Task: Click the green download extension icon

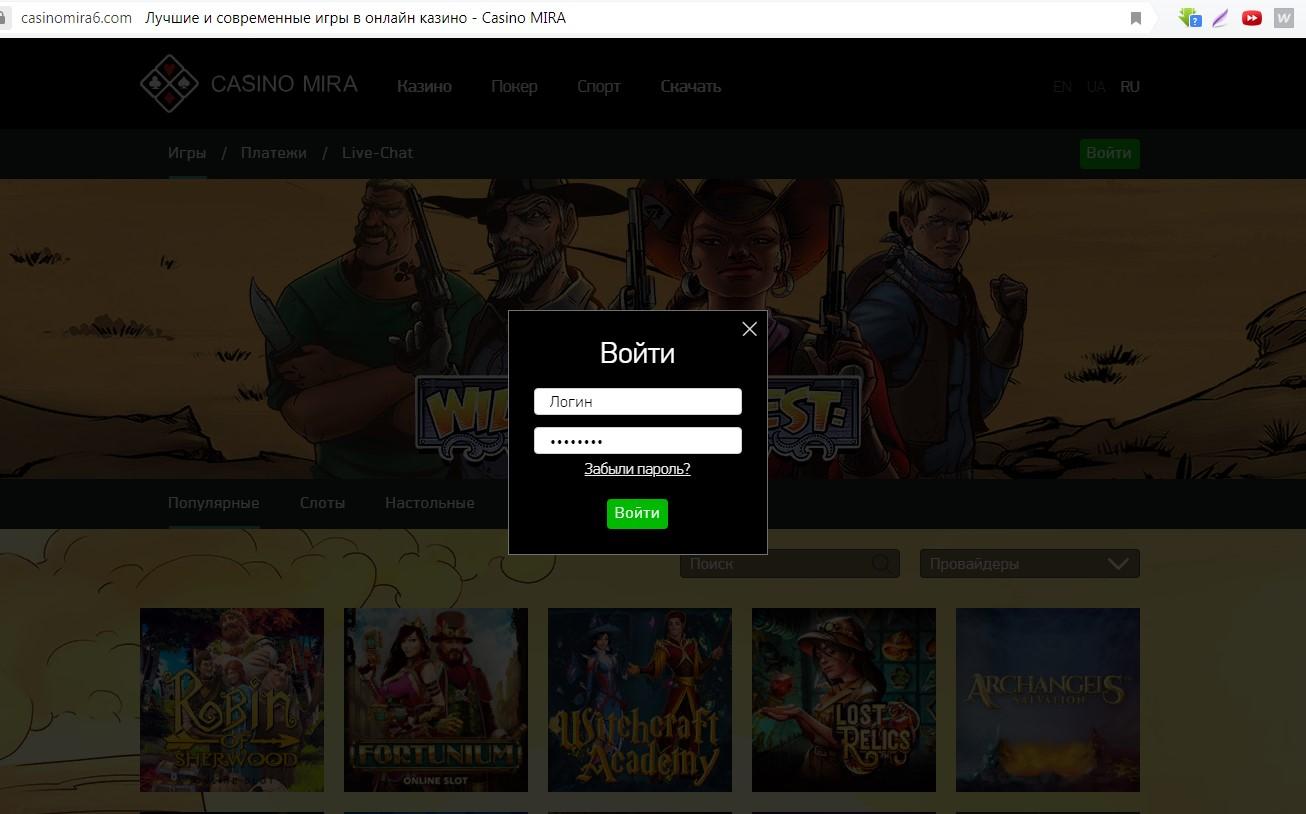Action: tap(1189, 18)
